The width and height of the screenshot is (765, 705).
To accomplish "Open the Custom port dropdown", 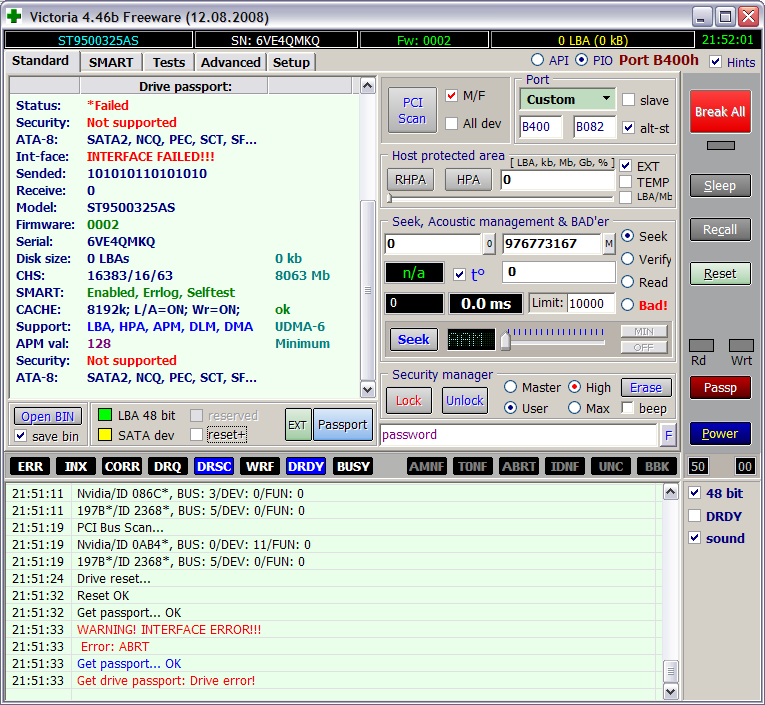I will (567, 99).
